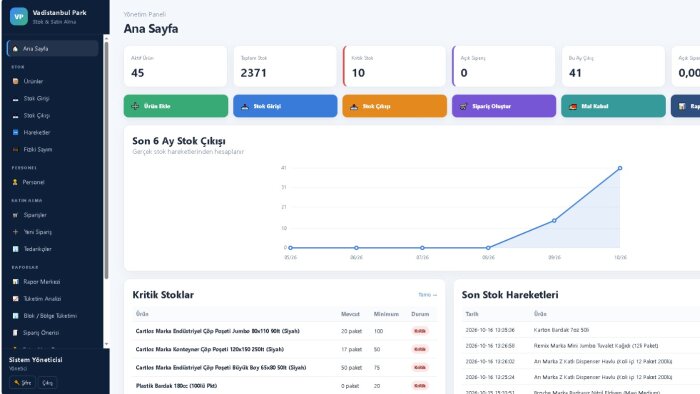Click Kritik badge in Plastik Bardak row

click(420, 386)
